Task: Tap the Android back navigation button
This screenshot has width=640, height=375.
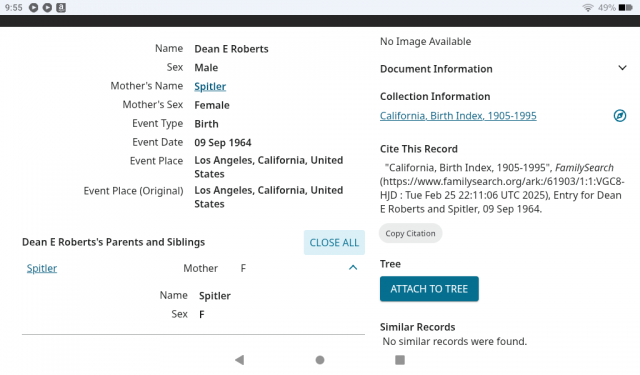Action: pyautogui.click(x=240, y=360)
